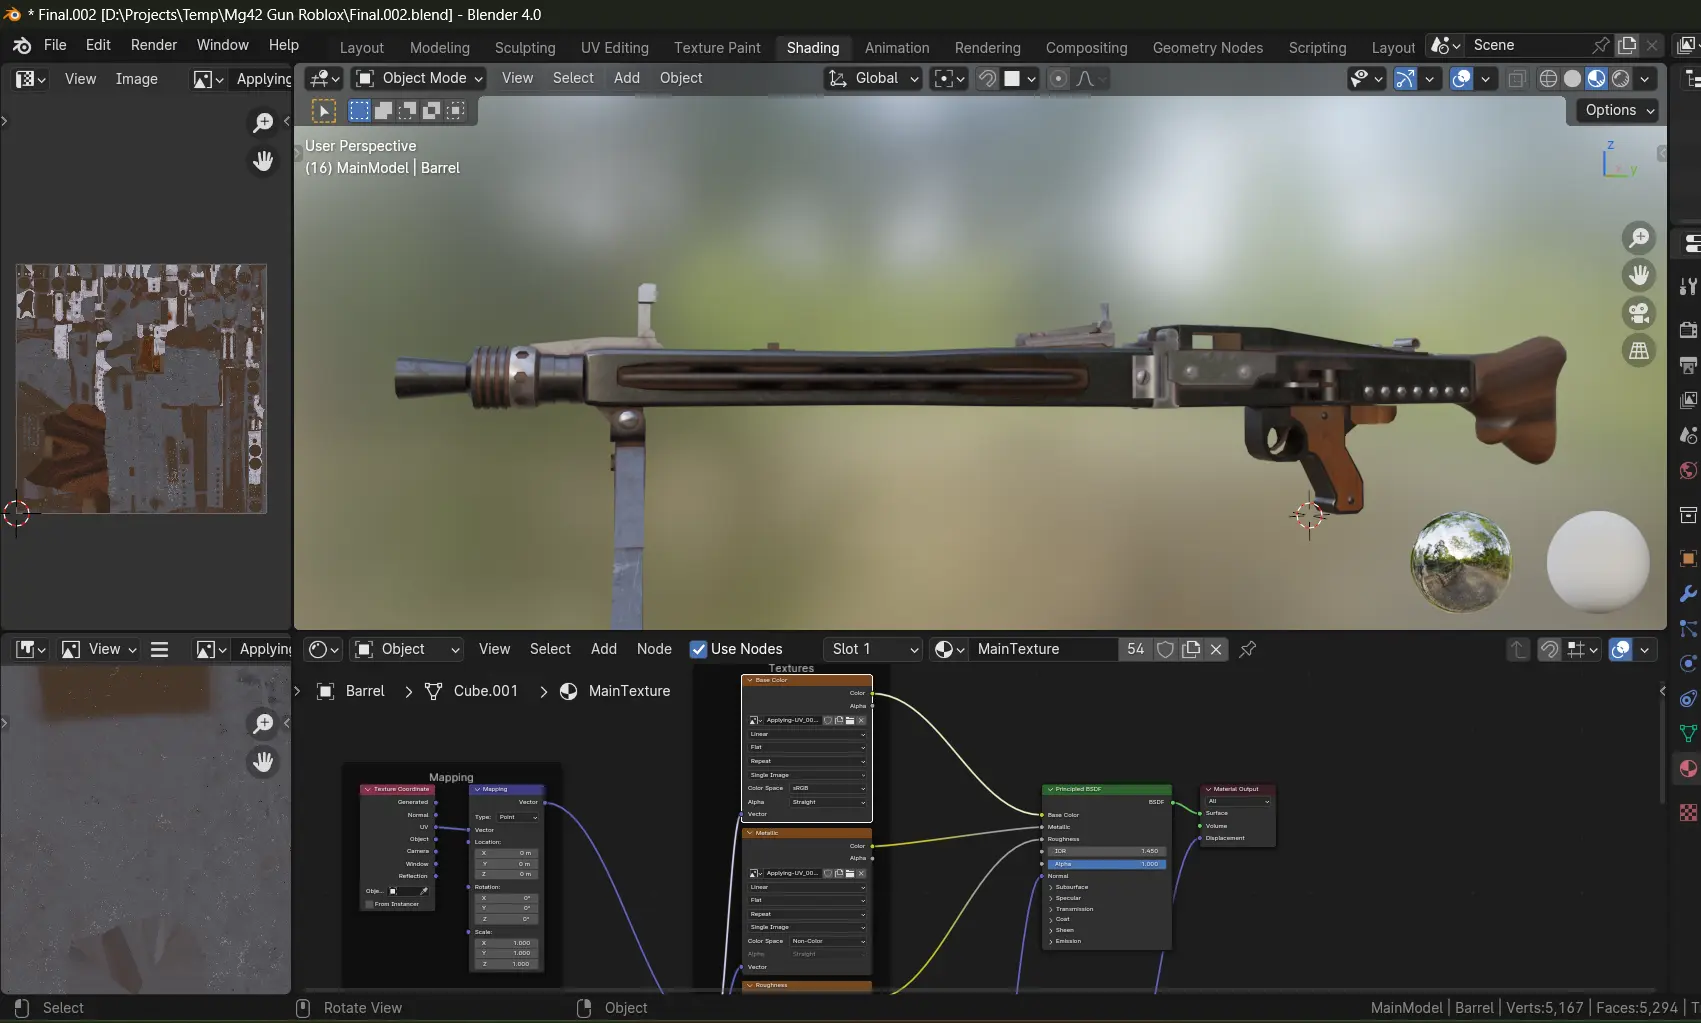Toggle perspective/orthographic grid icon in viewport
The height and width of the screenshot is (1023, 1701).
coord(1638,351)
